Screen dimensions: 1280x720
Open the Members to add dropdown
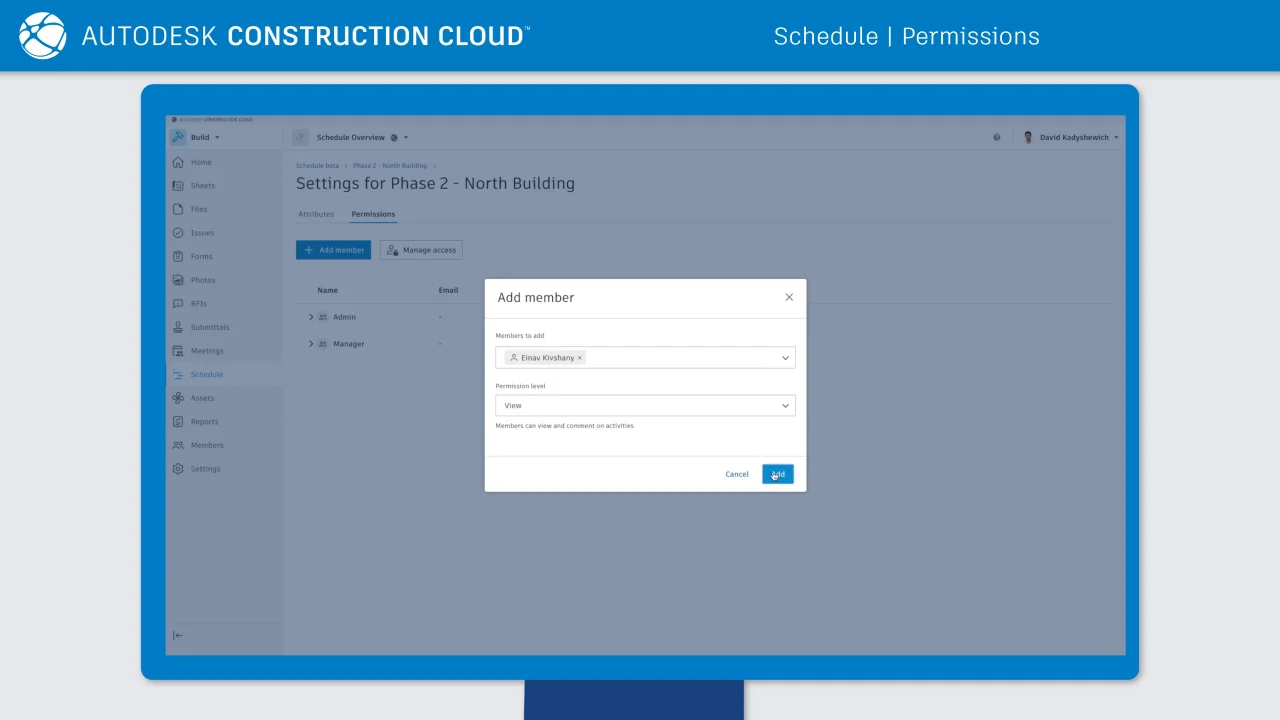785,358
